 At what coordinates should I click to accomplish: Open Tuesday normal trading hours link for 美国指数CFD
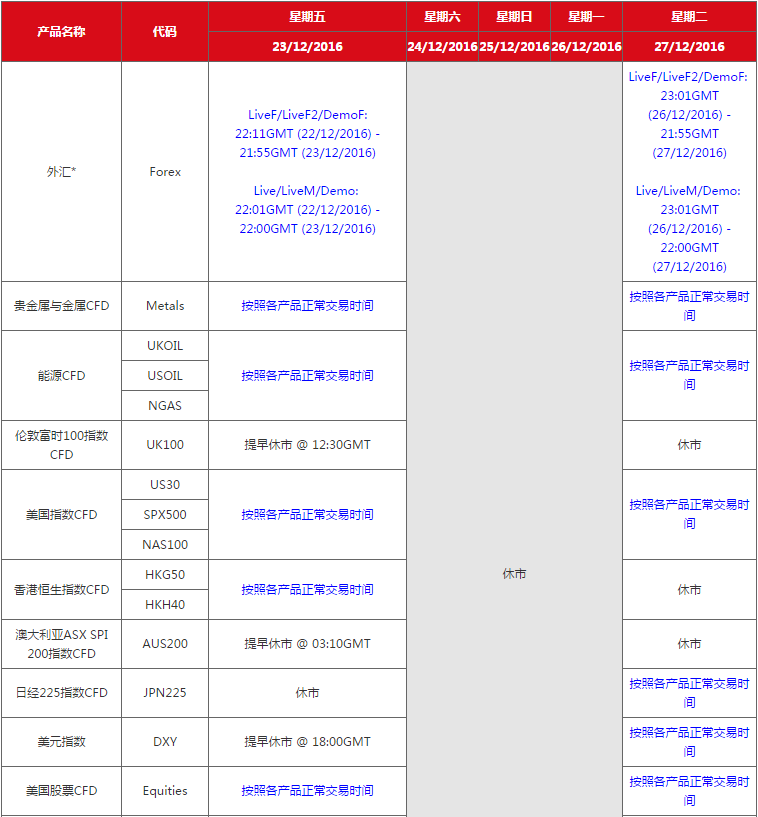(689, 514)
